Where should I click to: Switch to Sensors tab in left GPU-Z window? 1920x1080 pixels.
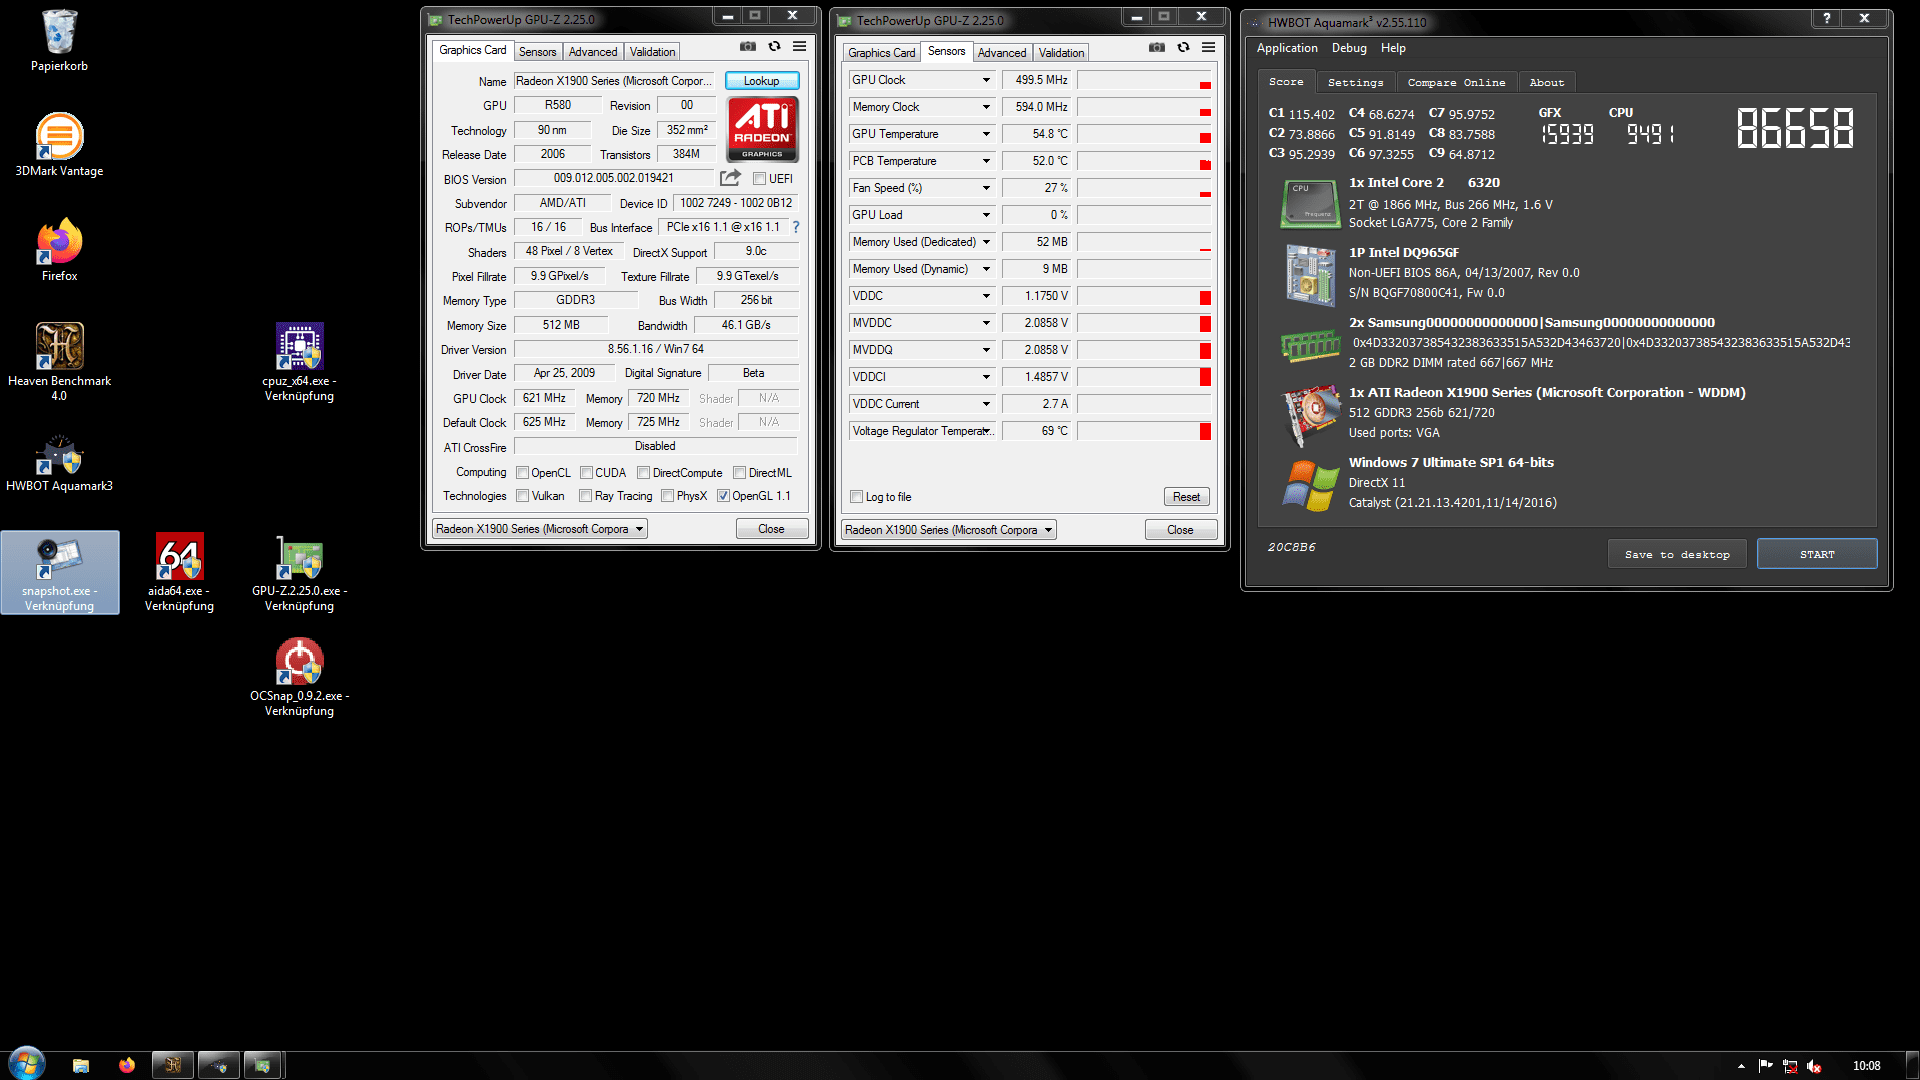[x=537, y=52]
